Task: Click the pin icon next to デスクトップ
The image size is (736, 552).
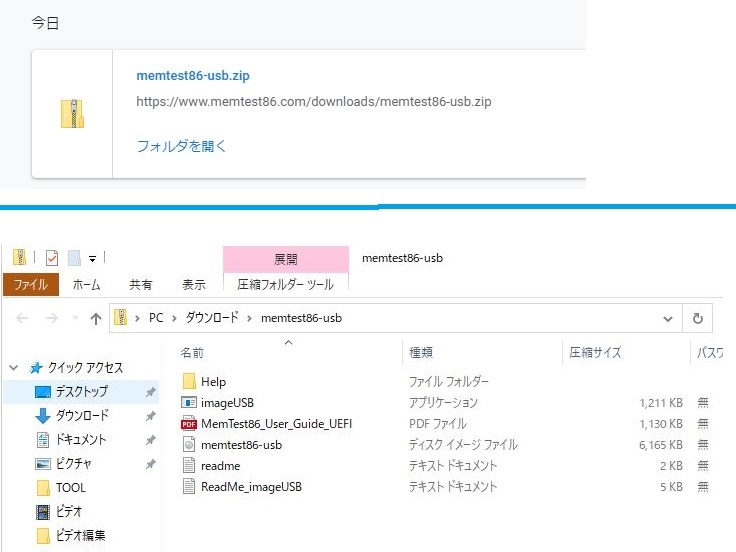Action: (x=150, y=392)
